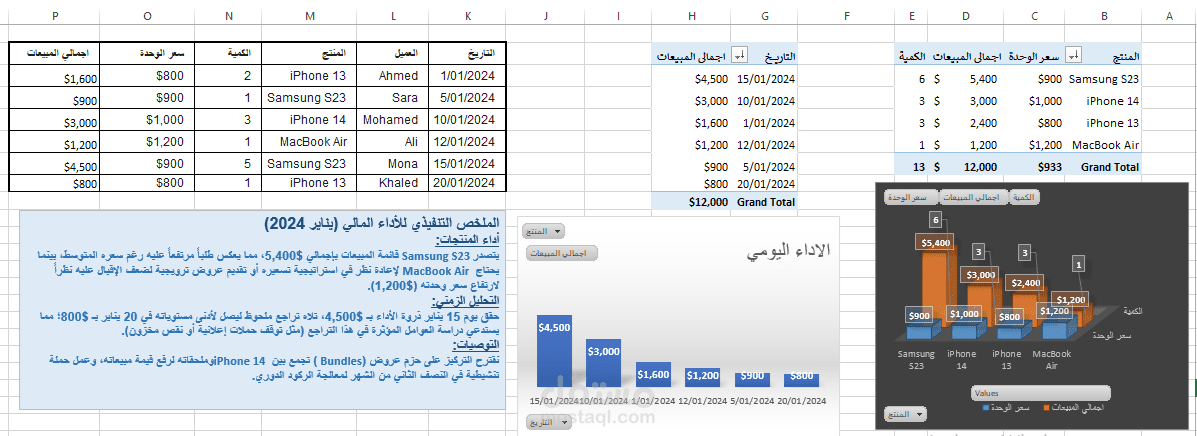1197x436 pixels.
Task: Click التوصيات heading in summary box
Action: pos(474,346)
